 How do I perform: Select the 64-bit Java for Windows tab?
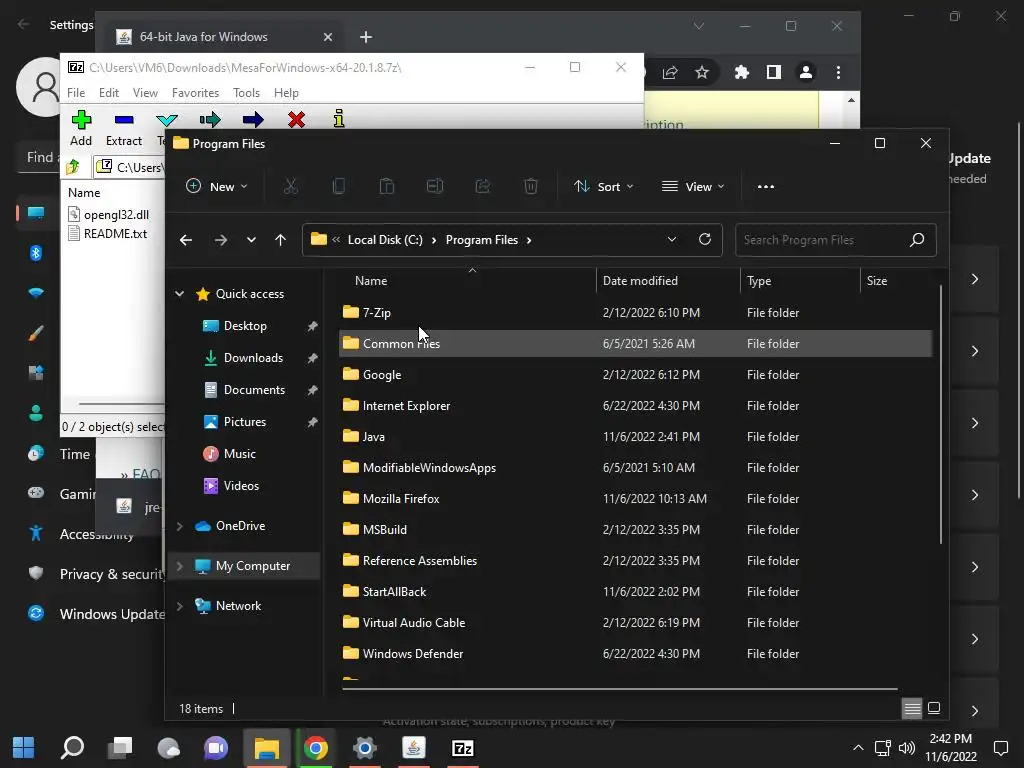pos(224,37)
